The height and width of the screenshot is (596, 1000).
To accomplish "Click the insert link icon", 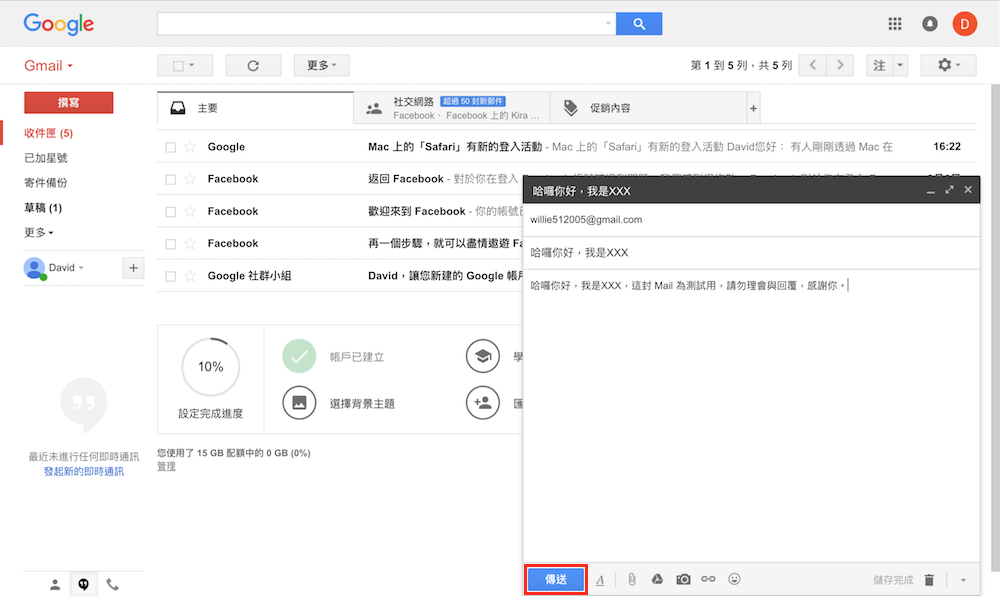I will pyautogui.click(x=708, y=579).
